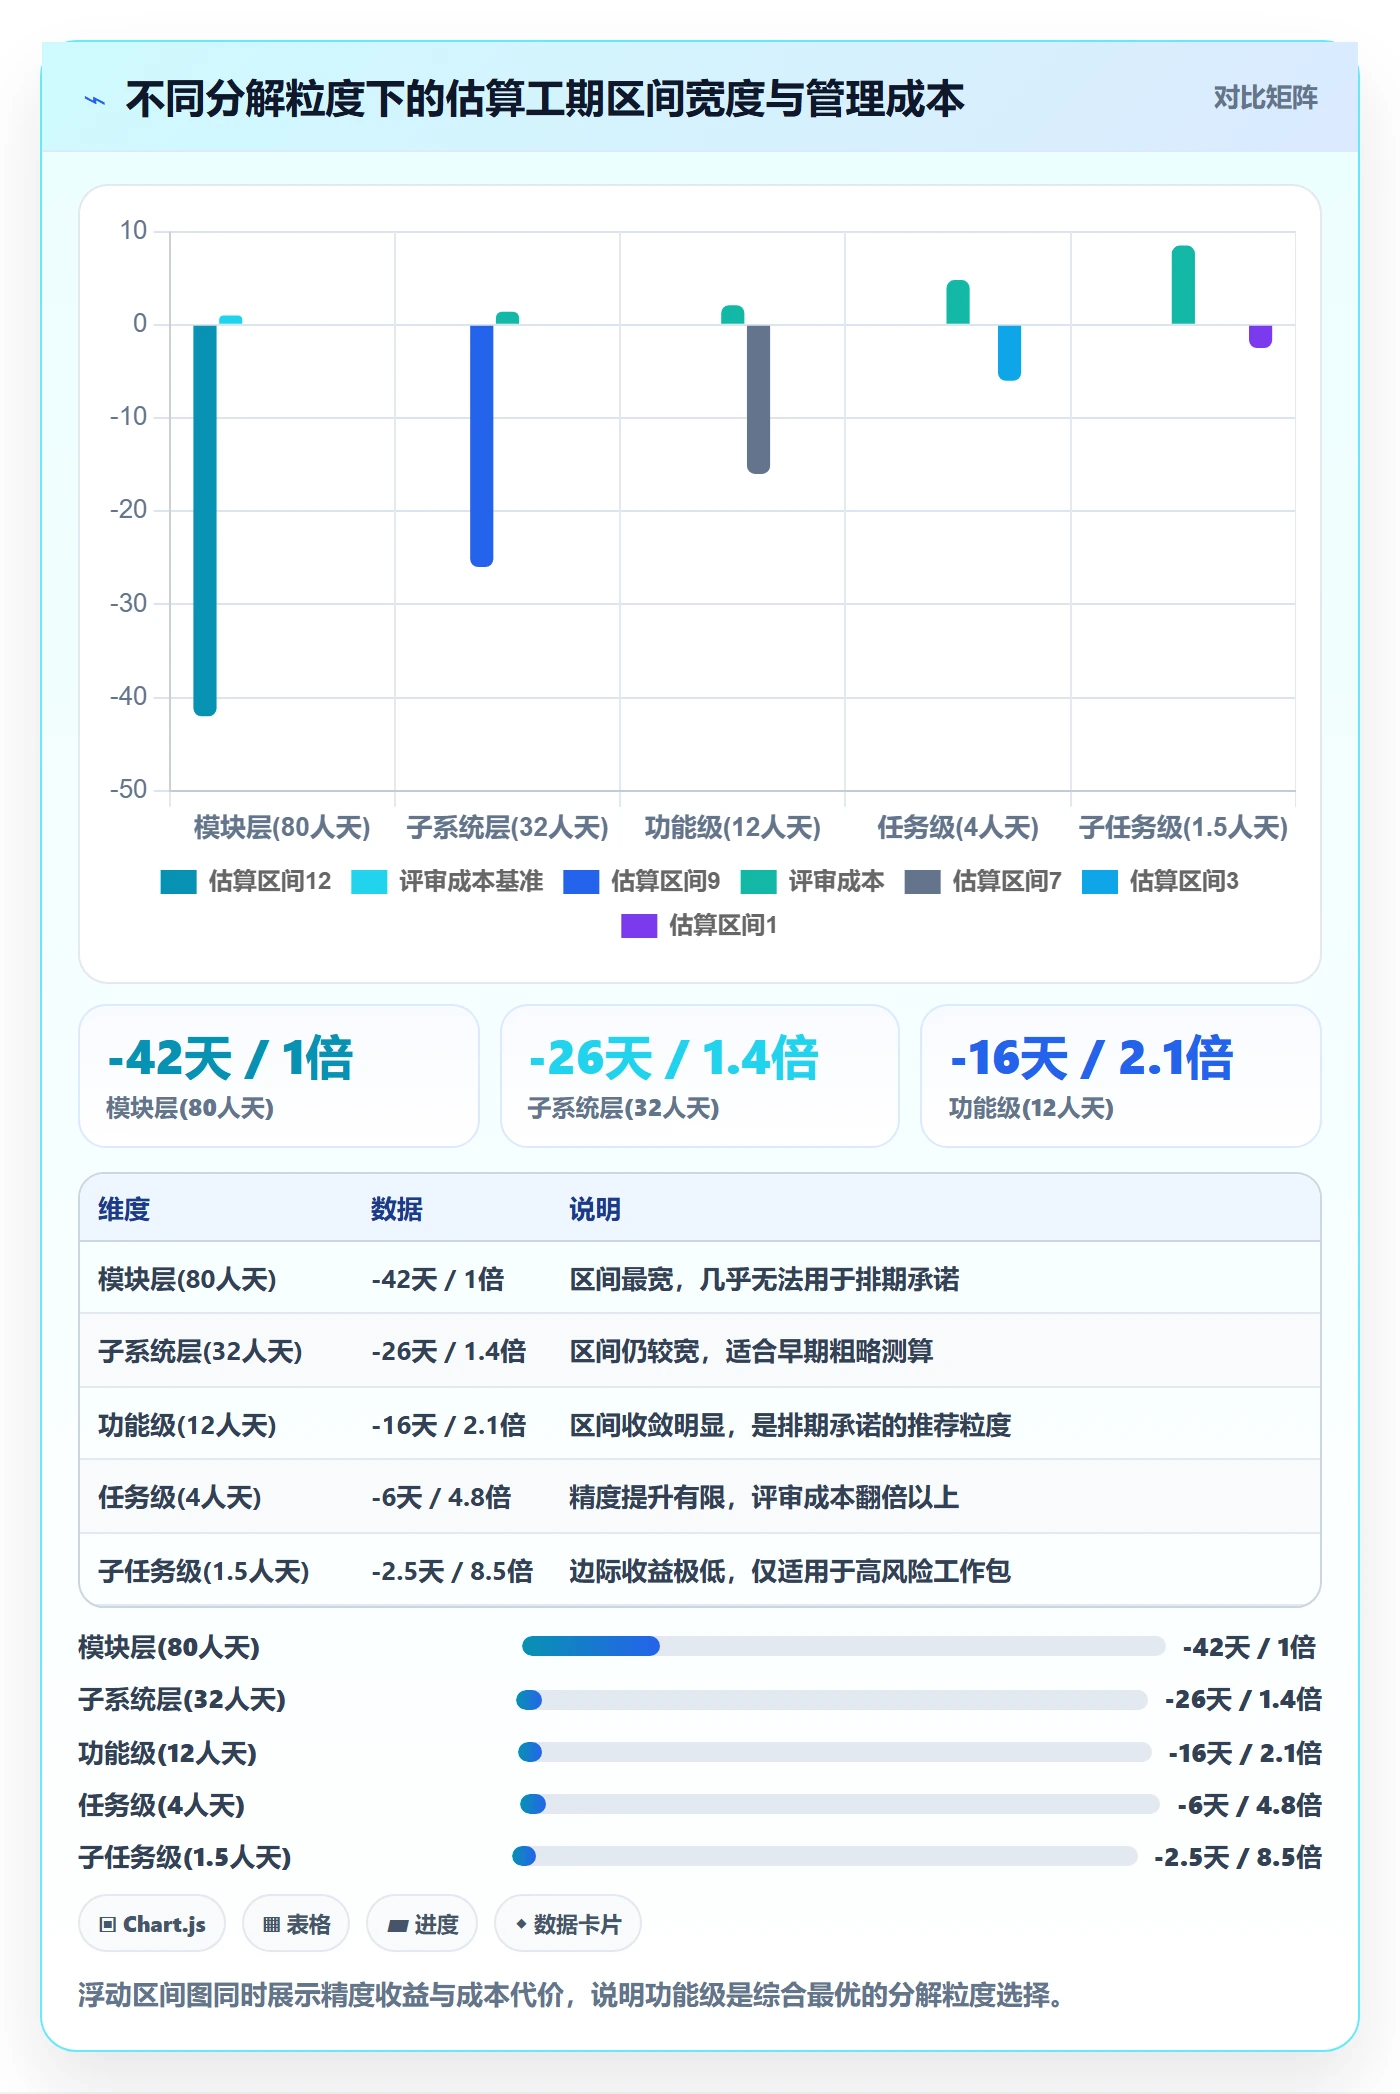Click the 子任务级(1.5人天) progress bar
This screenshot has height=2094, width=1400.
pos(825,1856)
